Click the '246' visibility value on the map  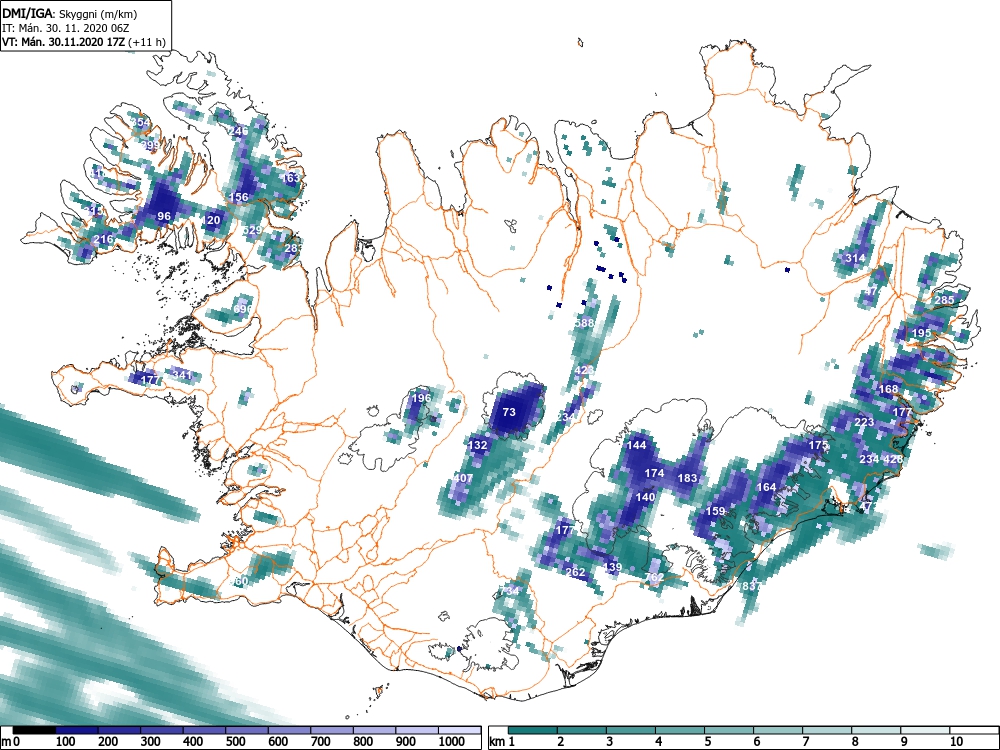click(238, 131)
